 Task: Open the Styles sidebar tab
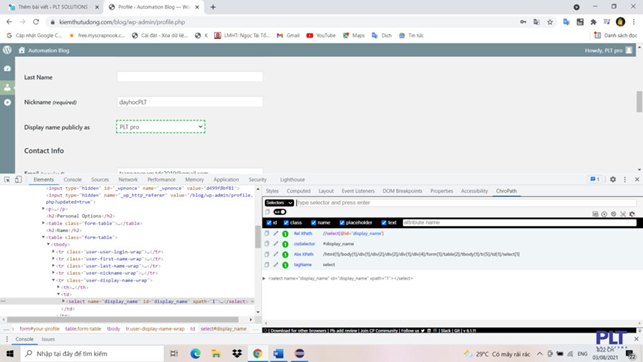click(272, 191)
